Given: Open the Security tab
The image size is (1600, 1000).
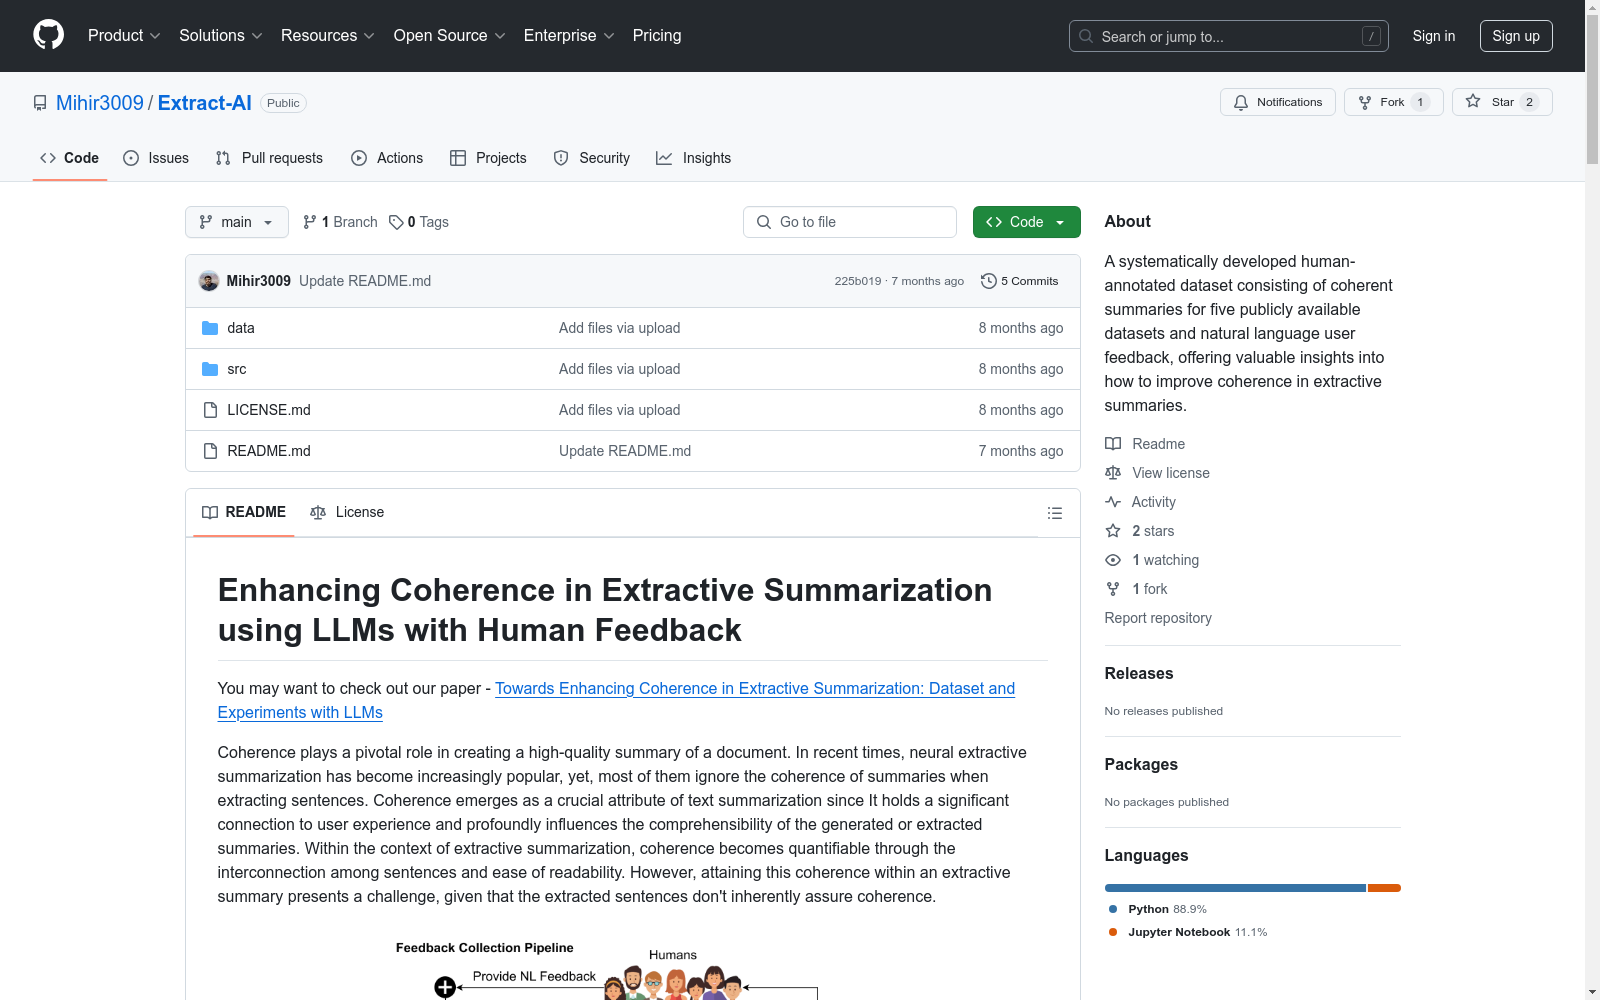Looking at the screenshot, I should coord(592,158).
